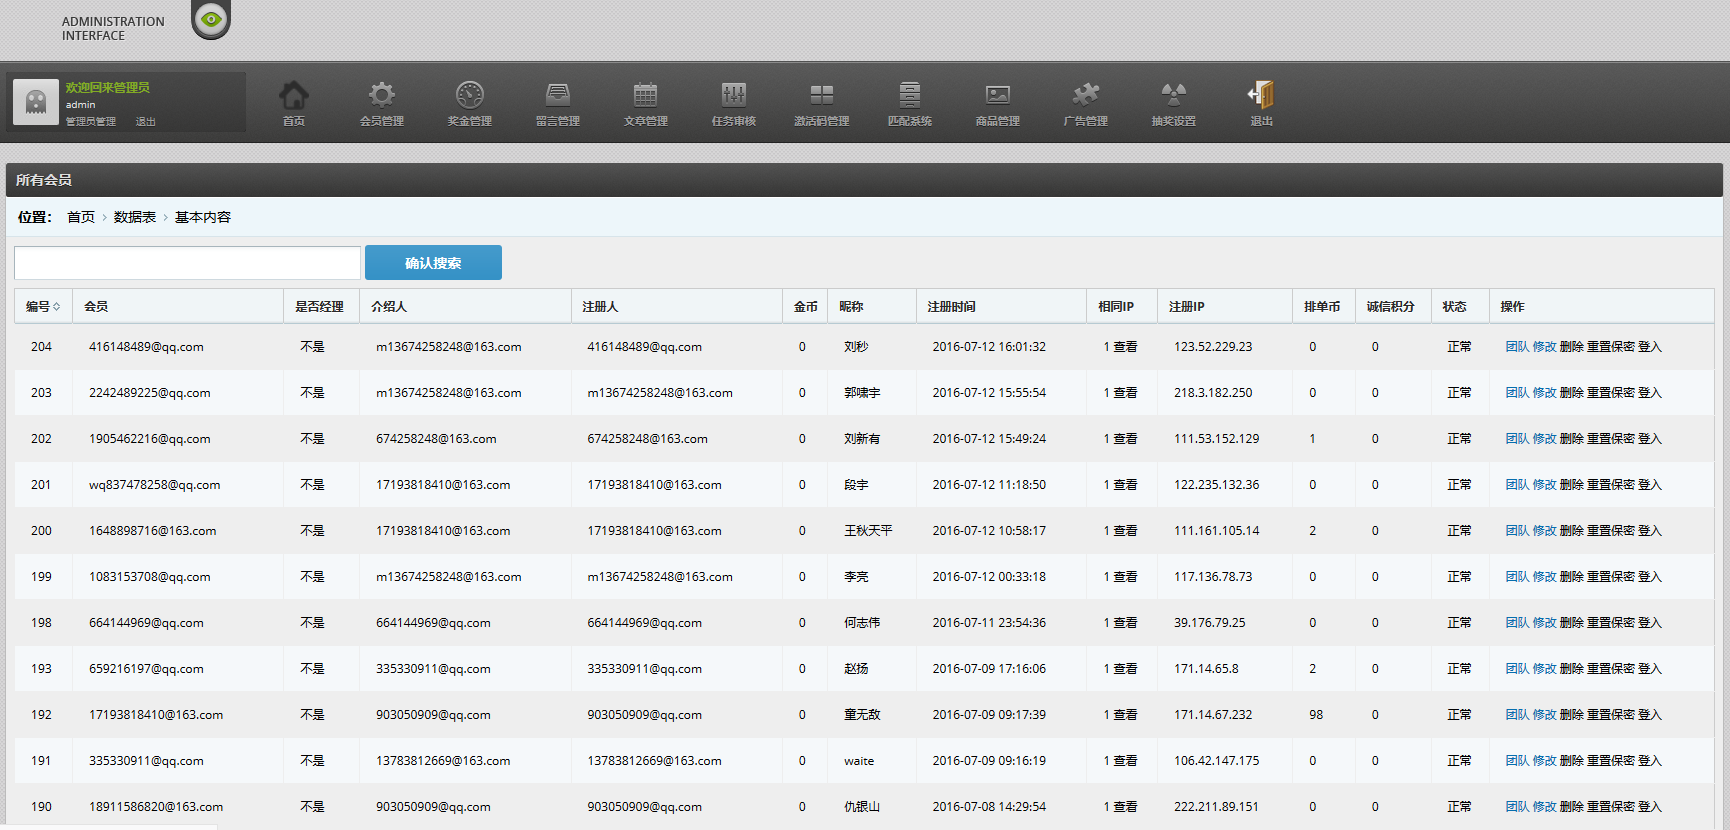Select IP address 222.211.89.151

tap(1216, 807)
